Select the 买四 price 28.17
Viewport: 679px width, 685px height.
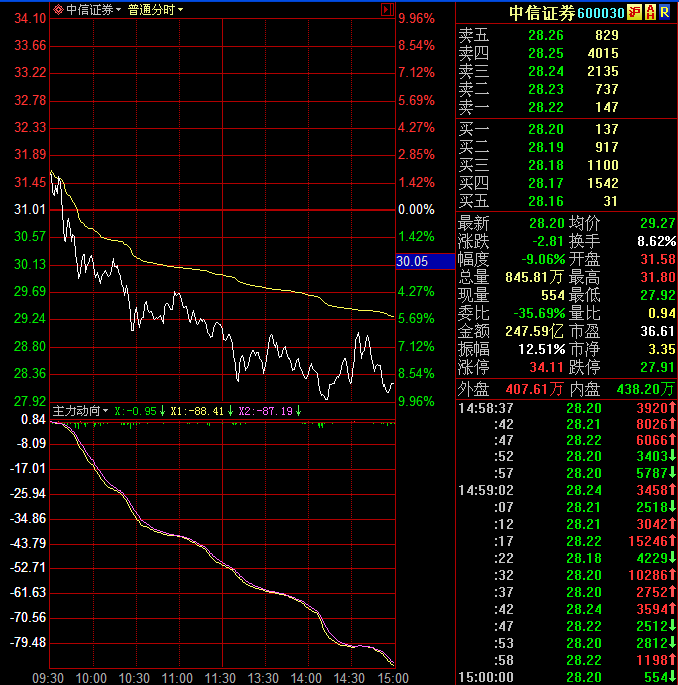(x=546, y=183)
